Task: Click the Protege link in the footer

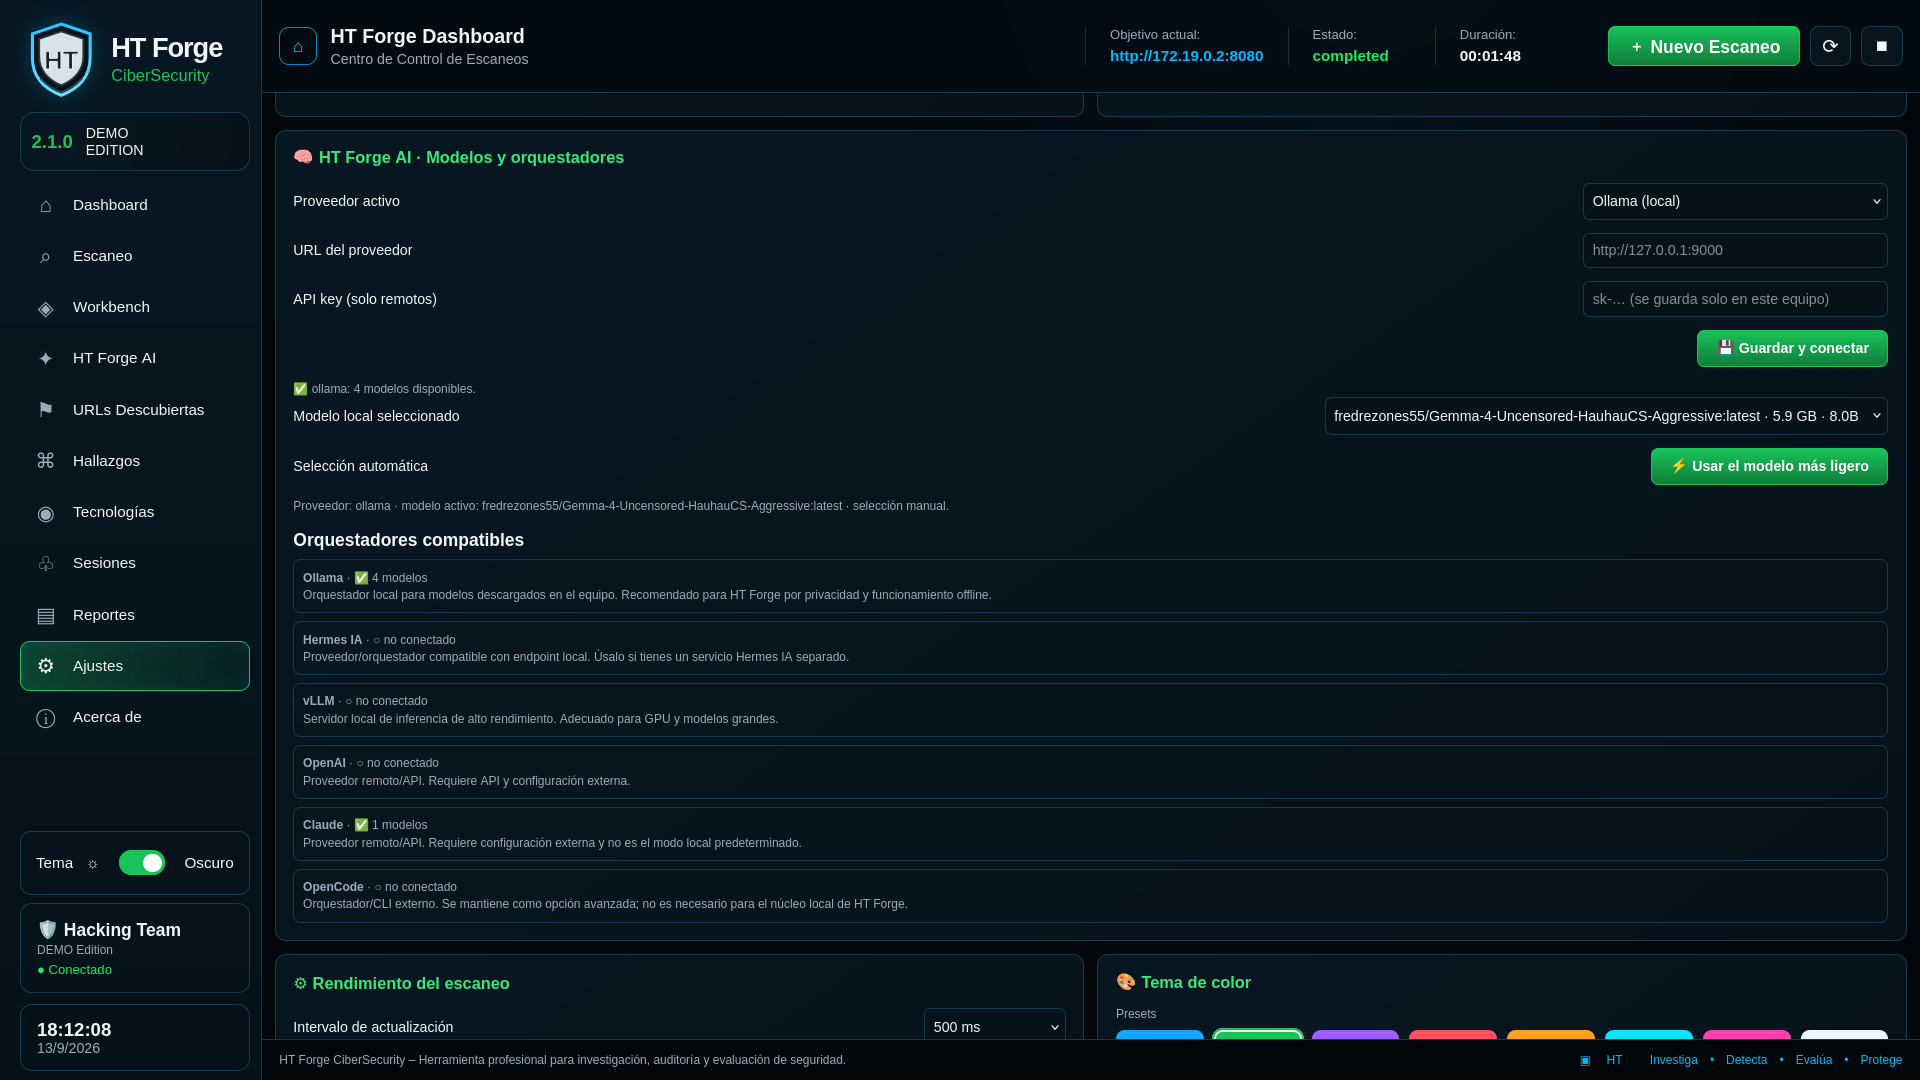Action: (1881, 1060)
